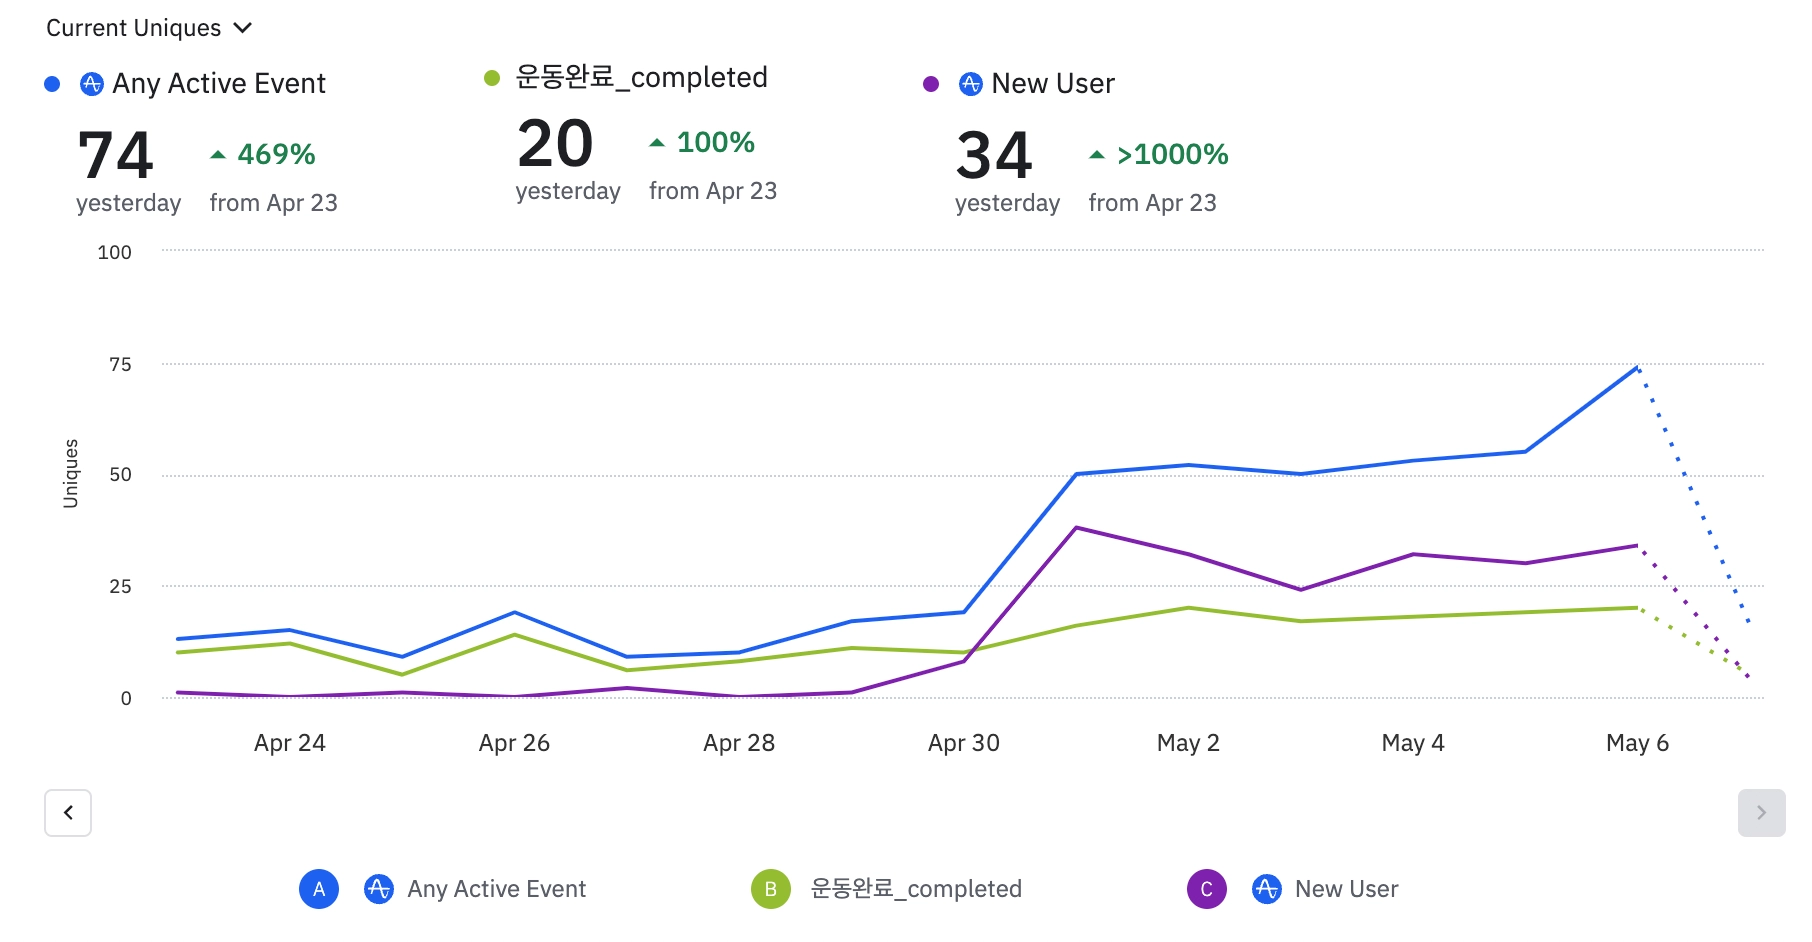This screenshot has height=942, width=1812.
Task: Click the >1000% change figure
Action: point(1173,155)
